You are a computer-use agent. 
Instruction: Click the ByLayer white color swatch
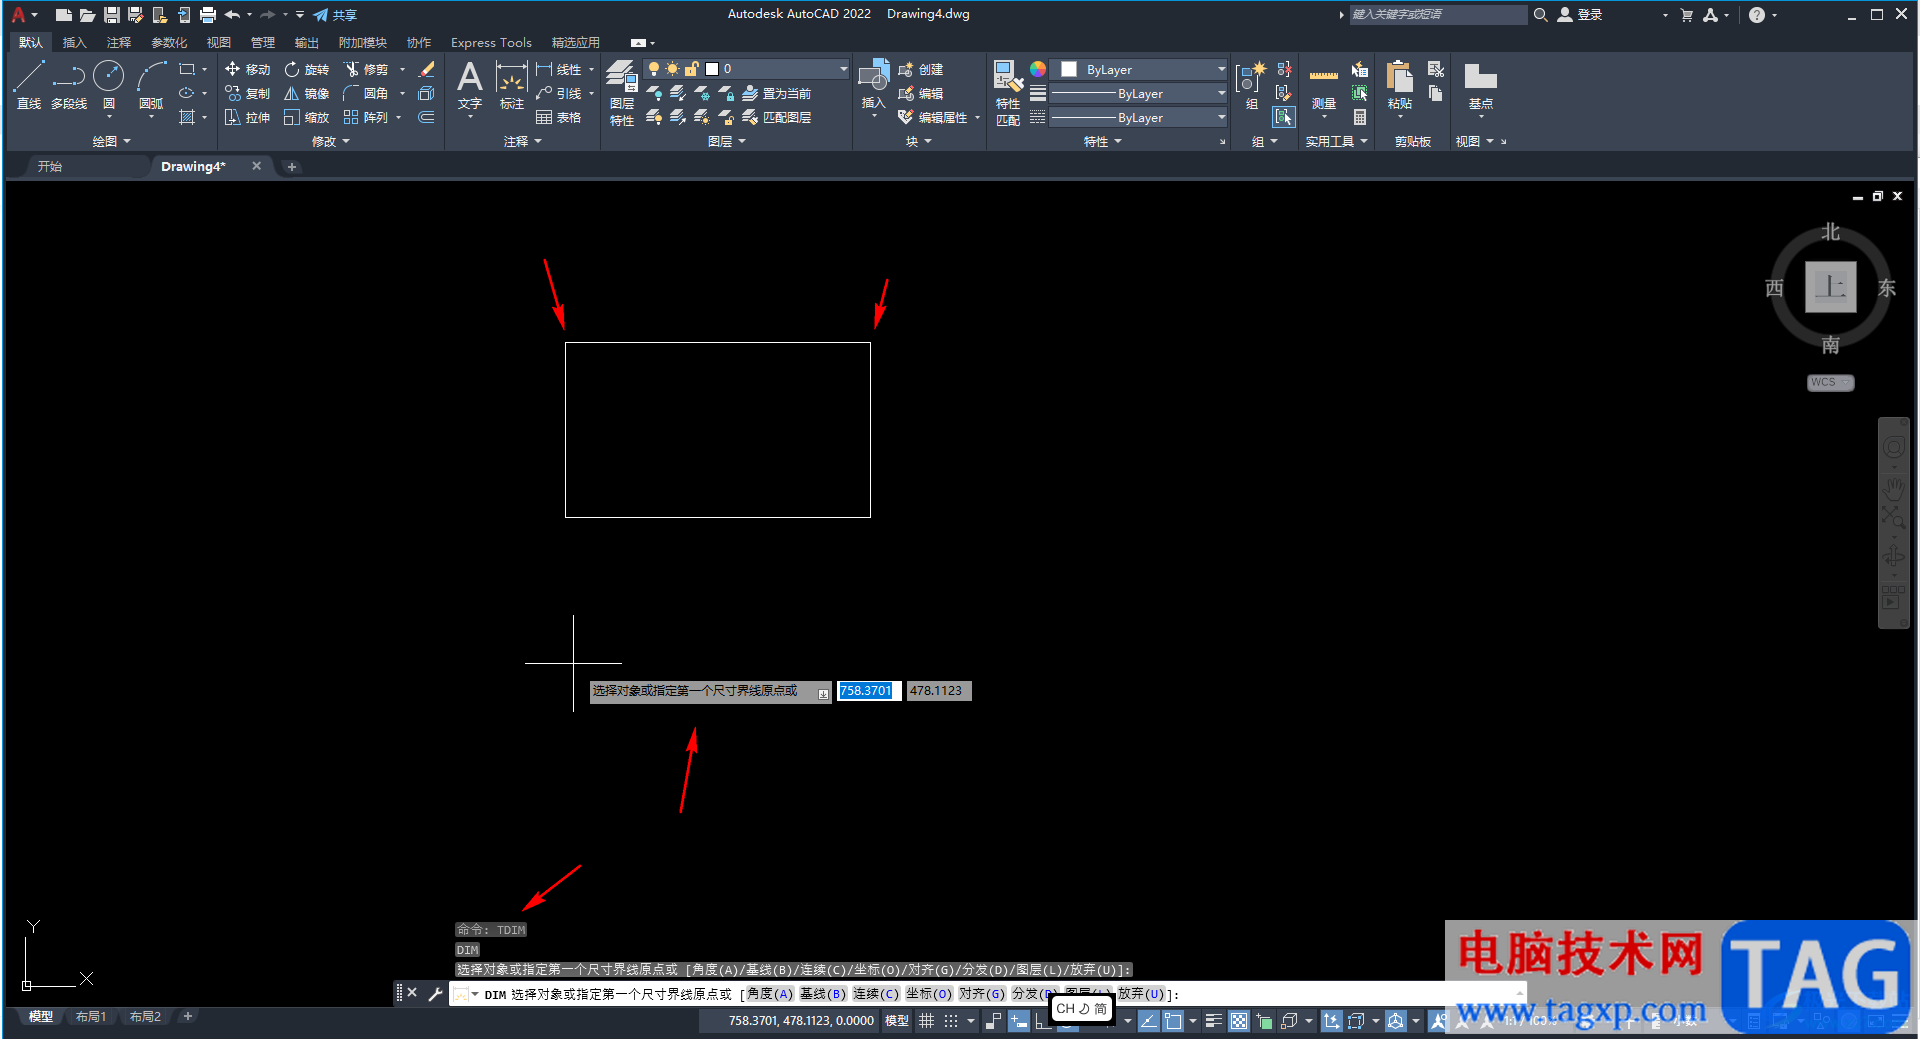[x=1069, y=69]
